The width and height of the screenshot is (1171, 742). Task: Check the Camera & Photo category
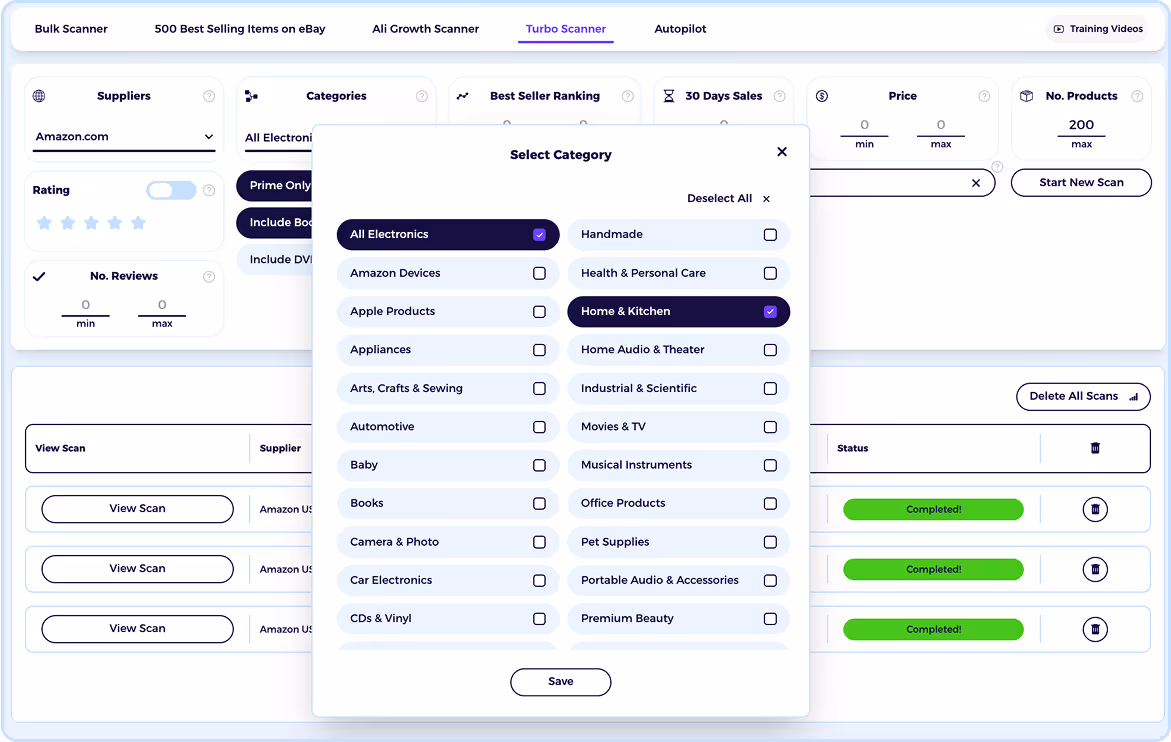click(x=539, y=542)
